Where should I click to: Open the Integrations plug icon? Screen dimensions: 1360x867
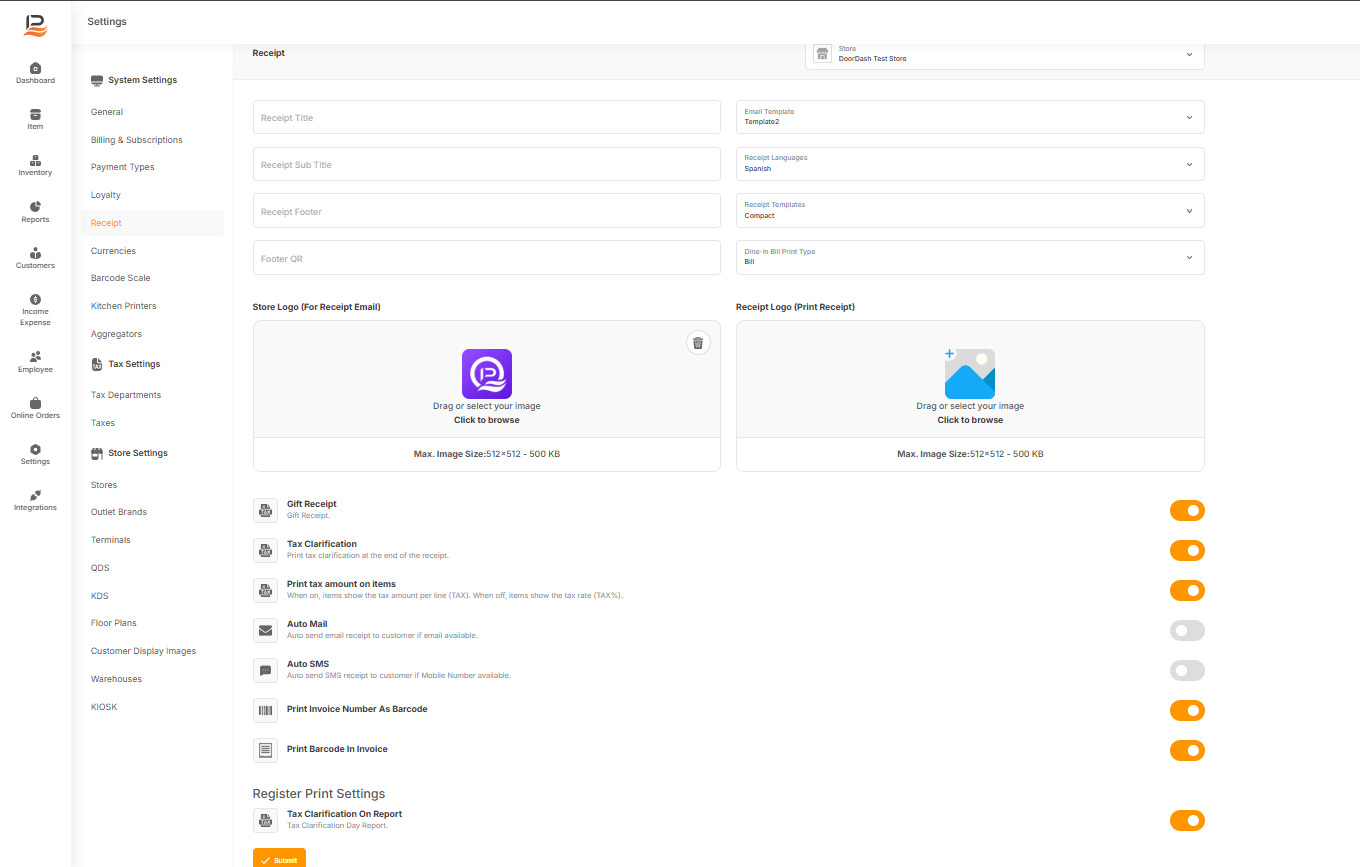point(35,495)
